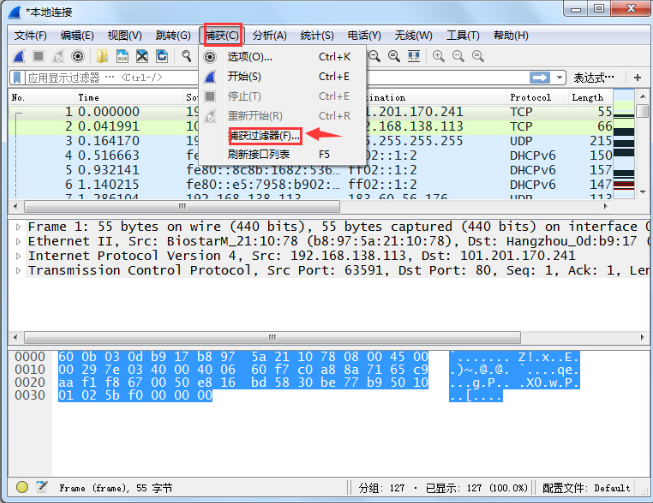The image size is (653, 503).
Task: Select DHCPv6 packet with length 150
Action: click(310, 155)
